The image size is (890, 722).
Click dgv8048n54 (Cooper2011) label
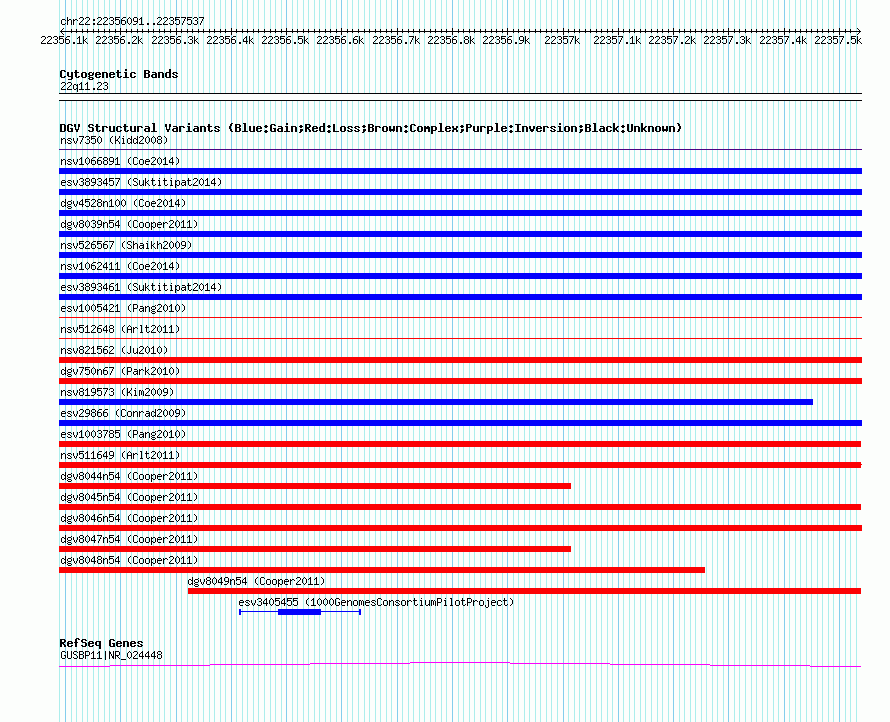[129, 560]
